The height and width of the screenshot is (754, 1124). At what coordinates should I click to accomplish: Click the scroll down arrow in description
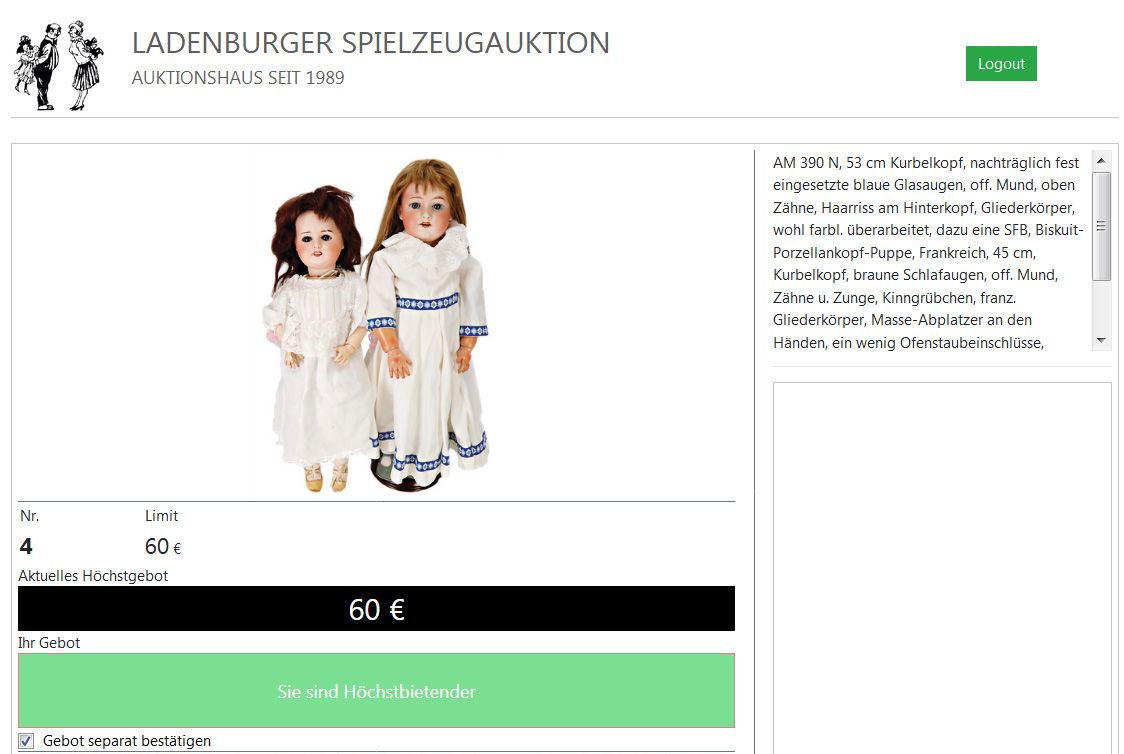coord(1101,340)
